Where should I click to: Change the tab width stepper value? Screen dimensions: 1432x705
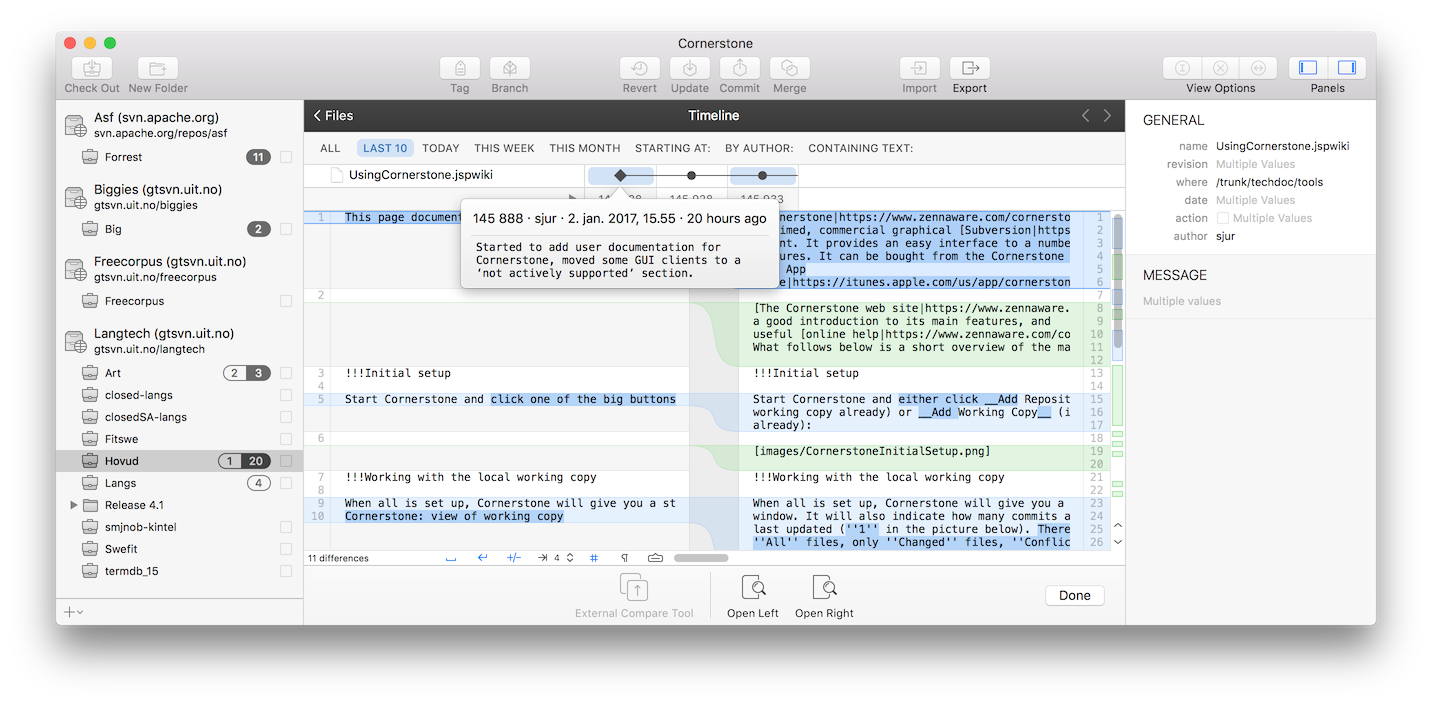coord(570,558)
